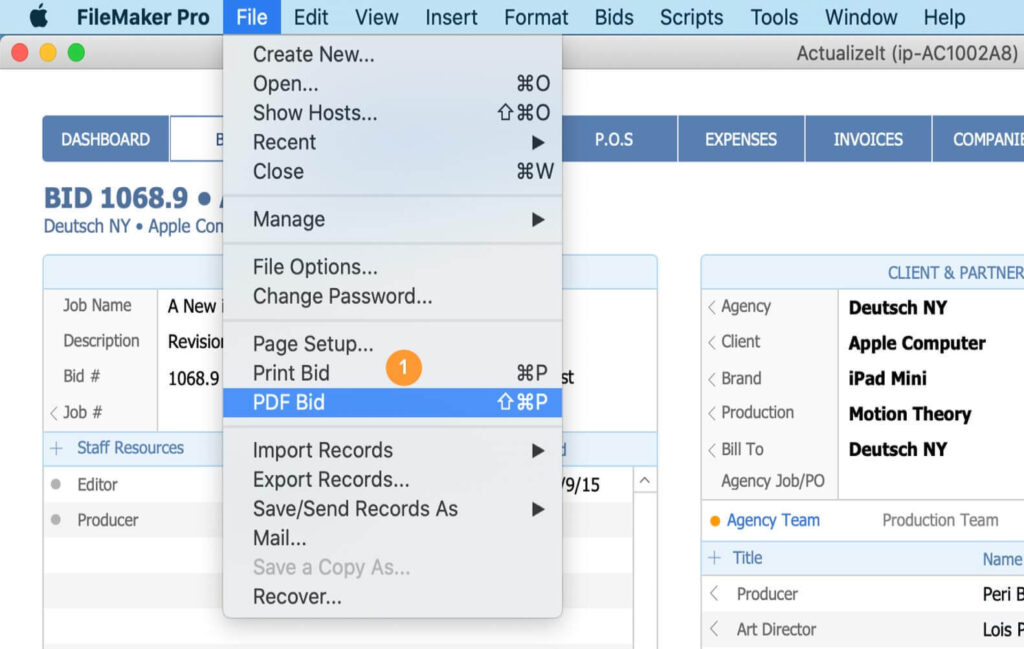Switch to the DASHBOARD tab
Viewport: 1024px width, 649px height.
(x=106, y=139)
